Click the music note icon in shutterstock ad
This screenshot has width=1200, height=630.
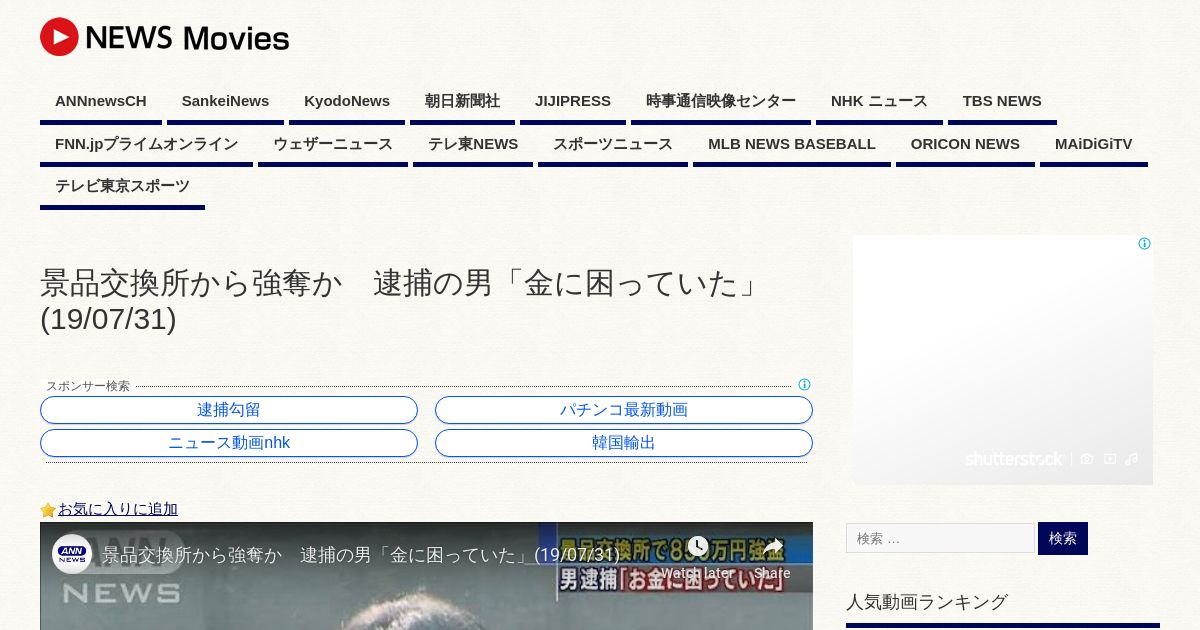click(x=1132, y=459)
